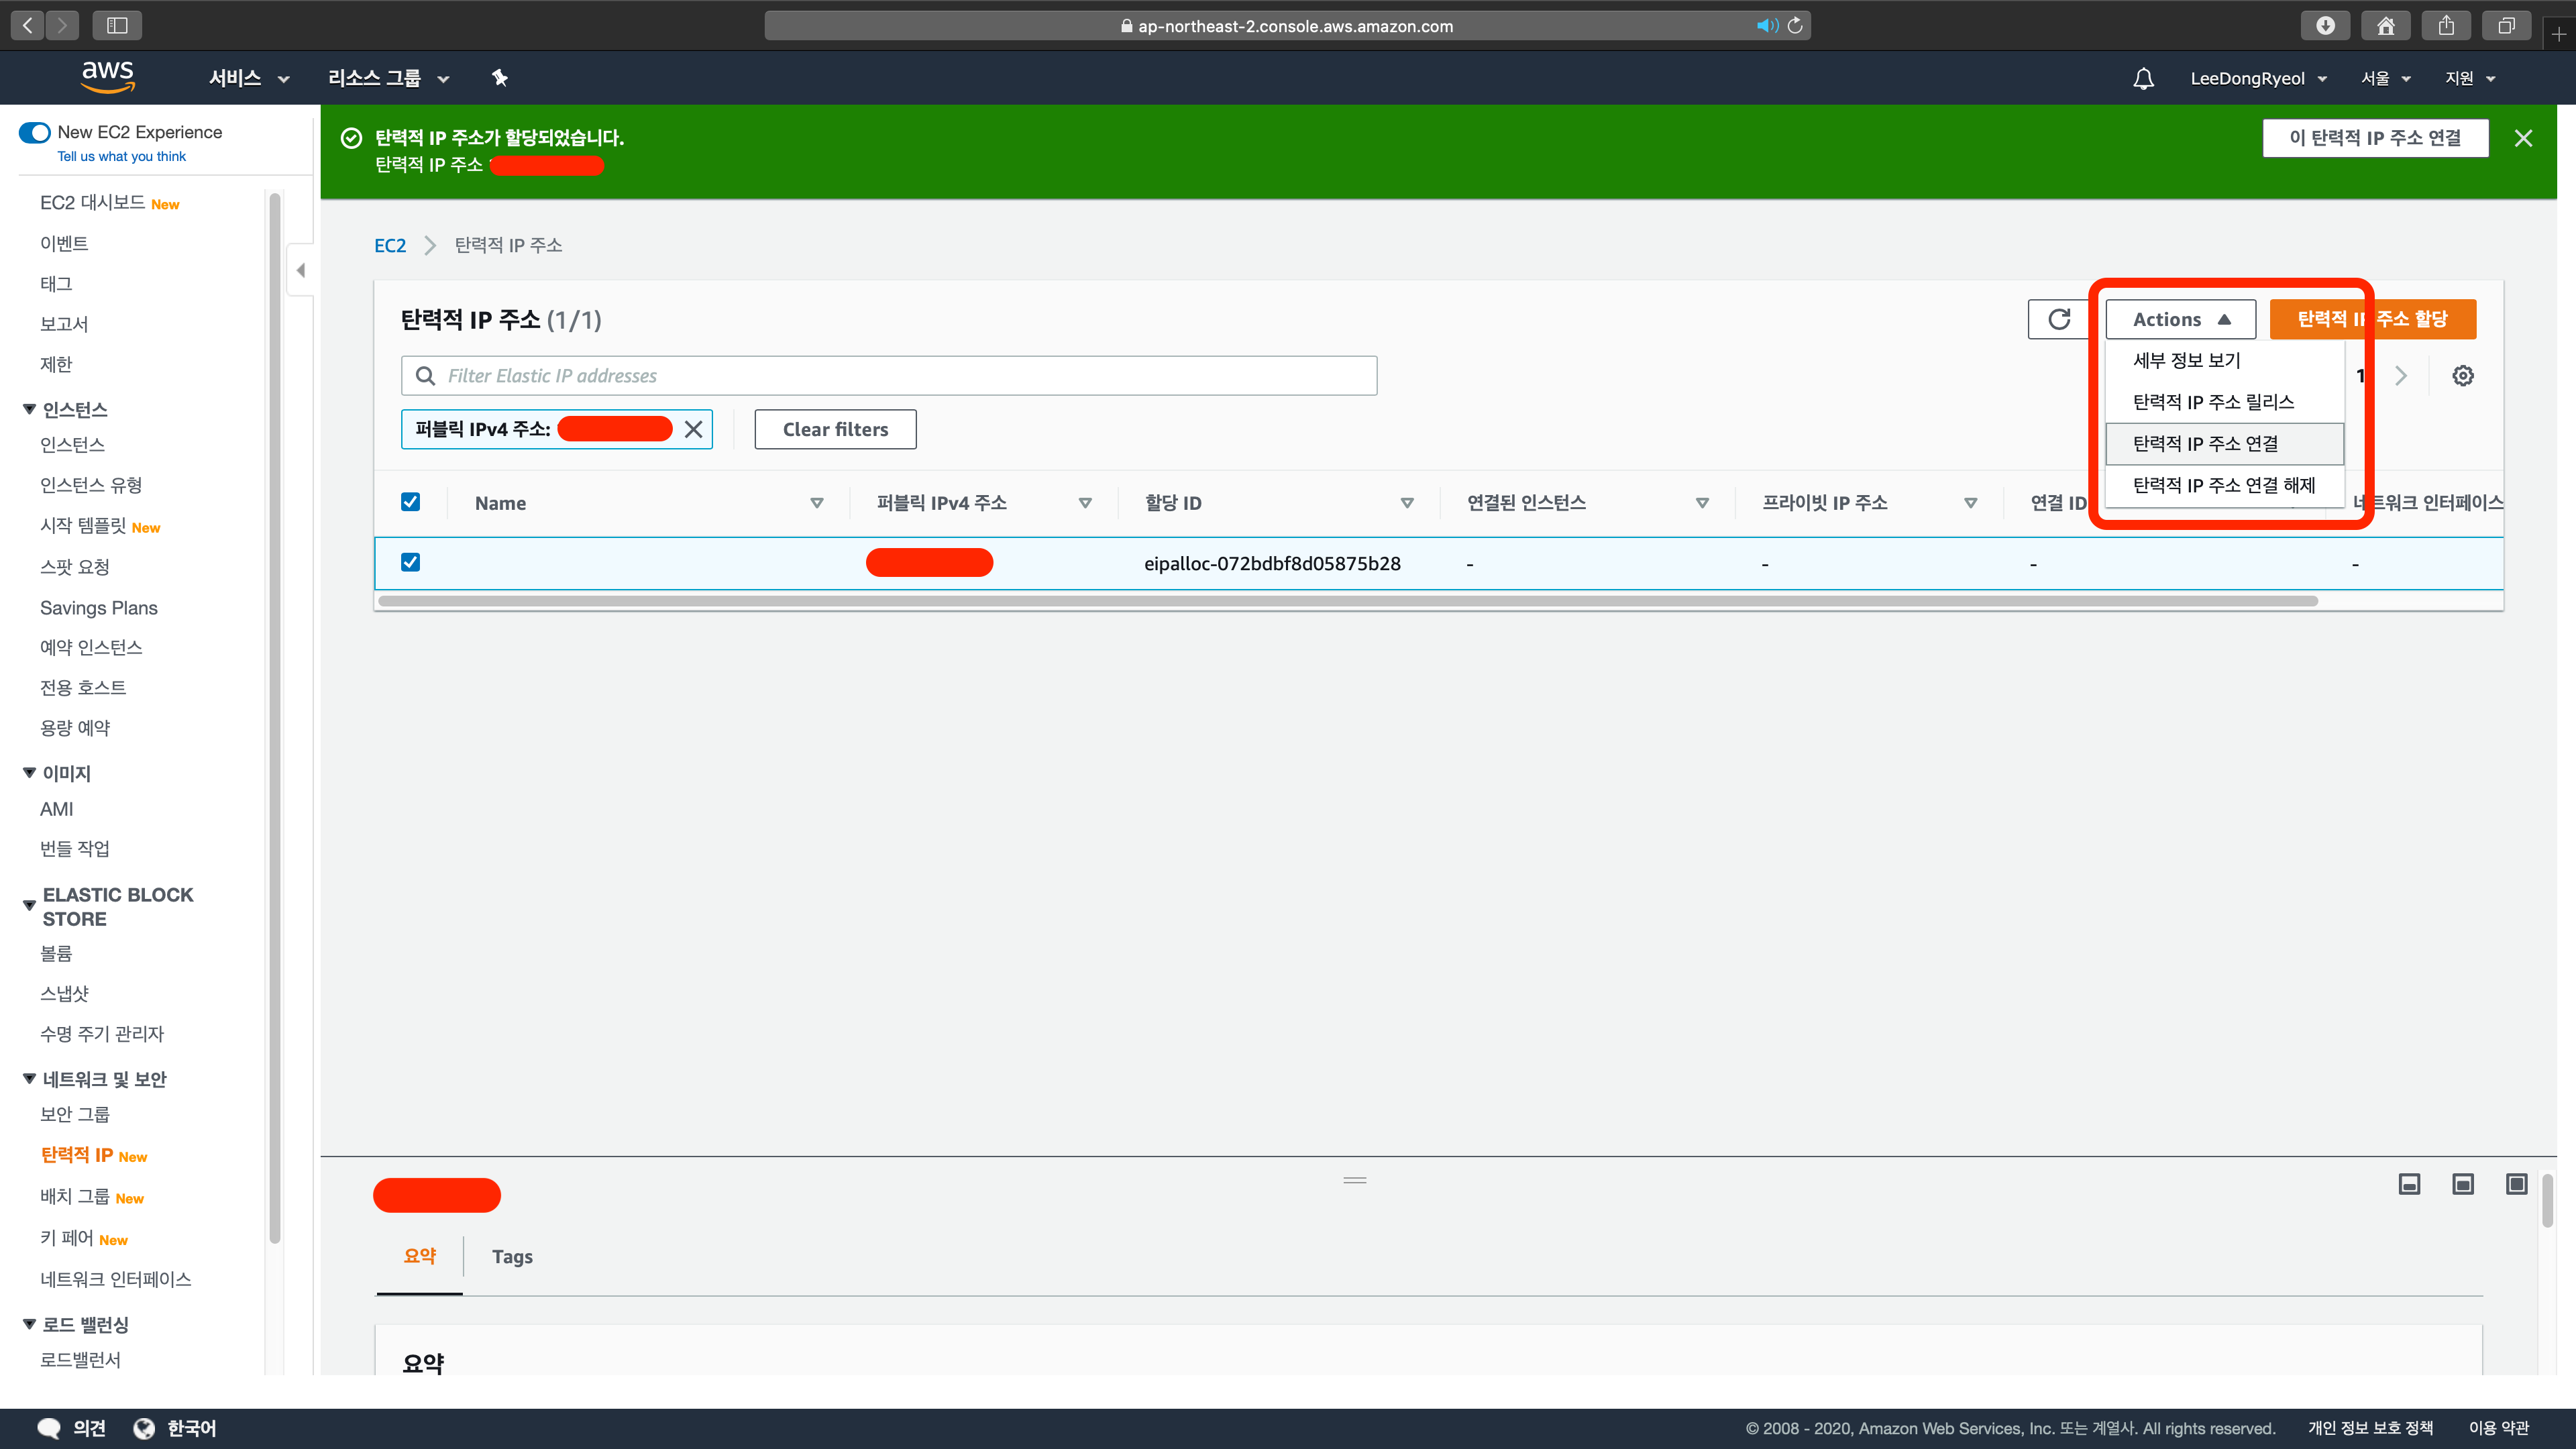This screenshot has height=1449, width=2576.
Task: Click the language globe icon
Action: (x=144, y=1428)
